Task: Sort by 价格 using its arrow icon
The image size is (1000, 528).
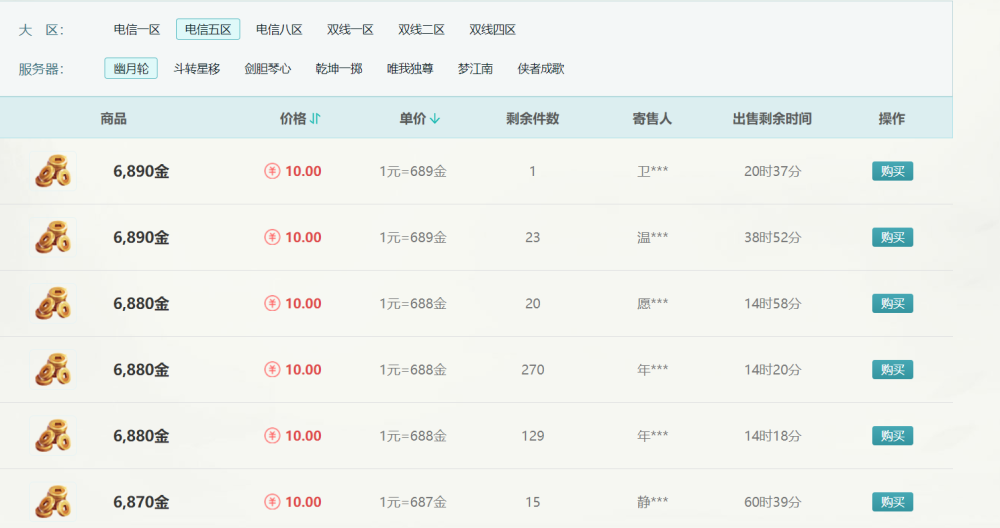Action: (315, 119)
